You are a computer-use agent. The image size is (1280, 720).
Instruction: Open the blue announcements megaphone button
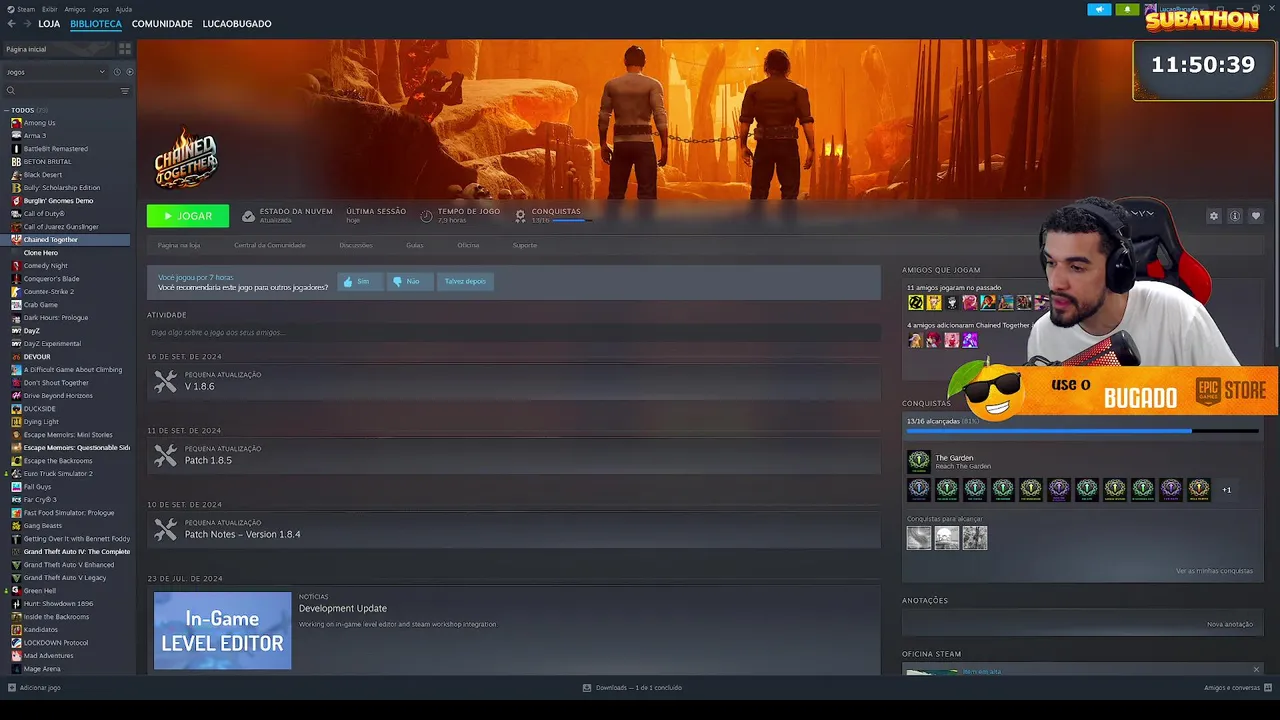coord(1099,9)
